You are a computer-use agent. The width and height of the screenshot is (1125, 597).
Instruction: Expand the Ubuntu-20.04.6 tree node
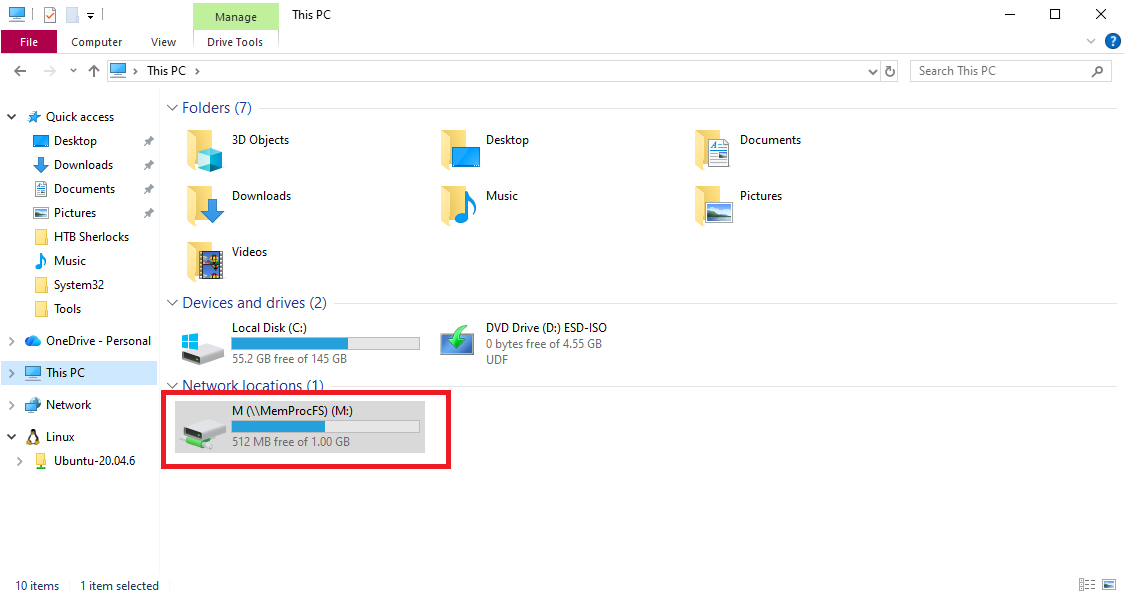tap(20, 461)
